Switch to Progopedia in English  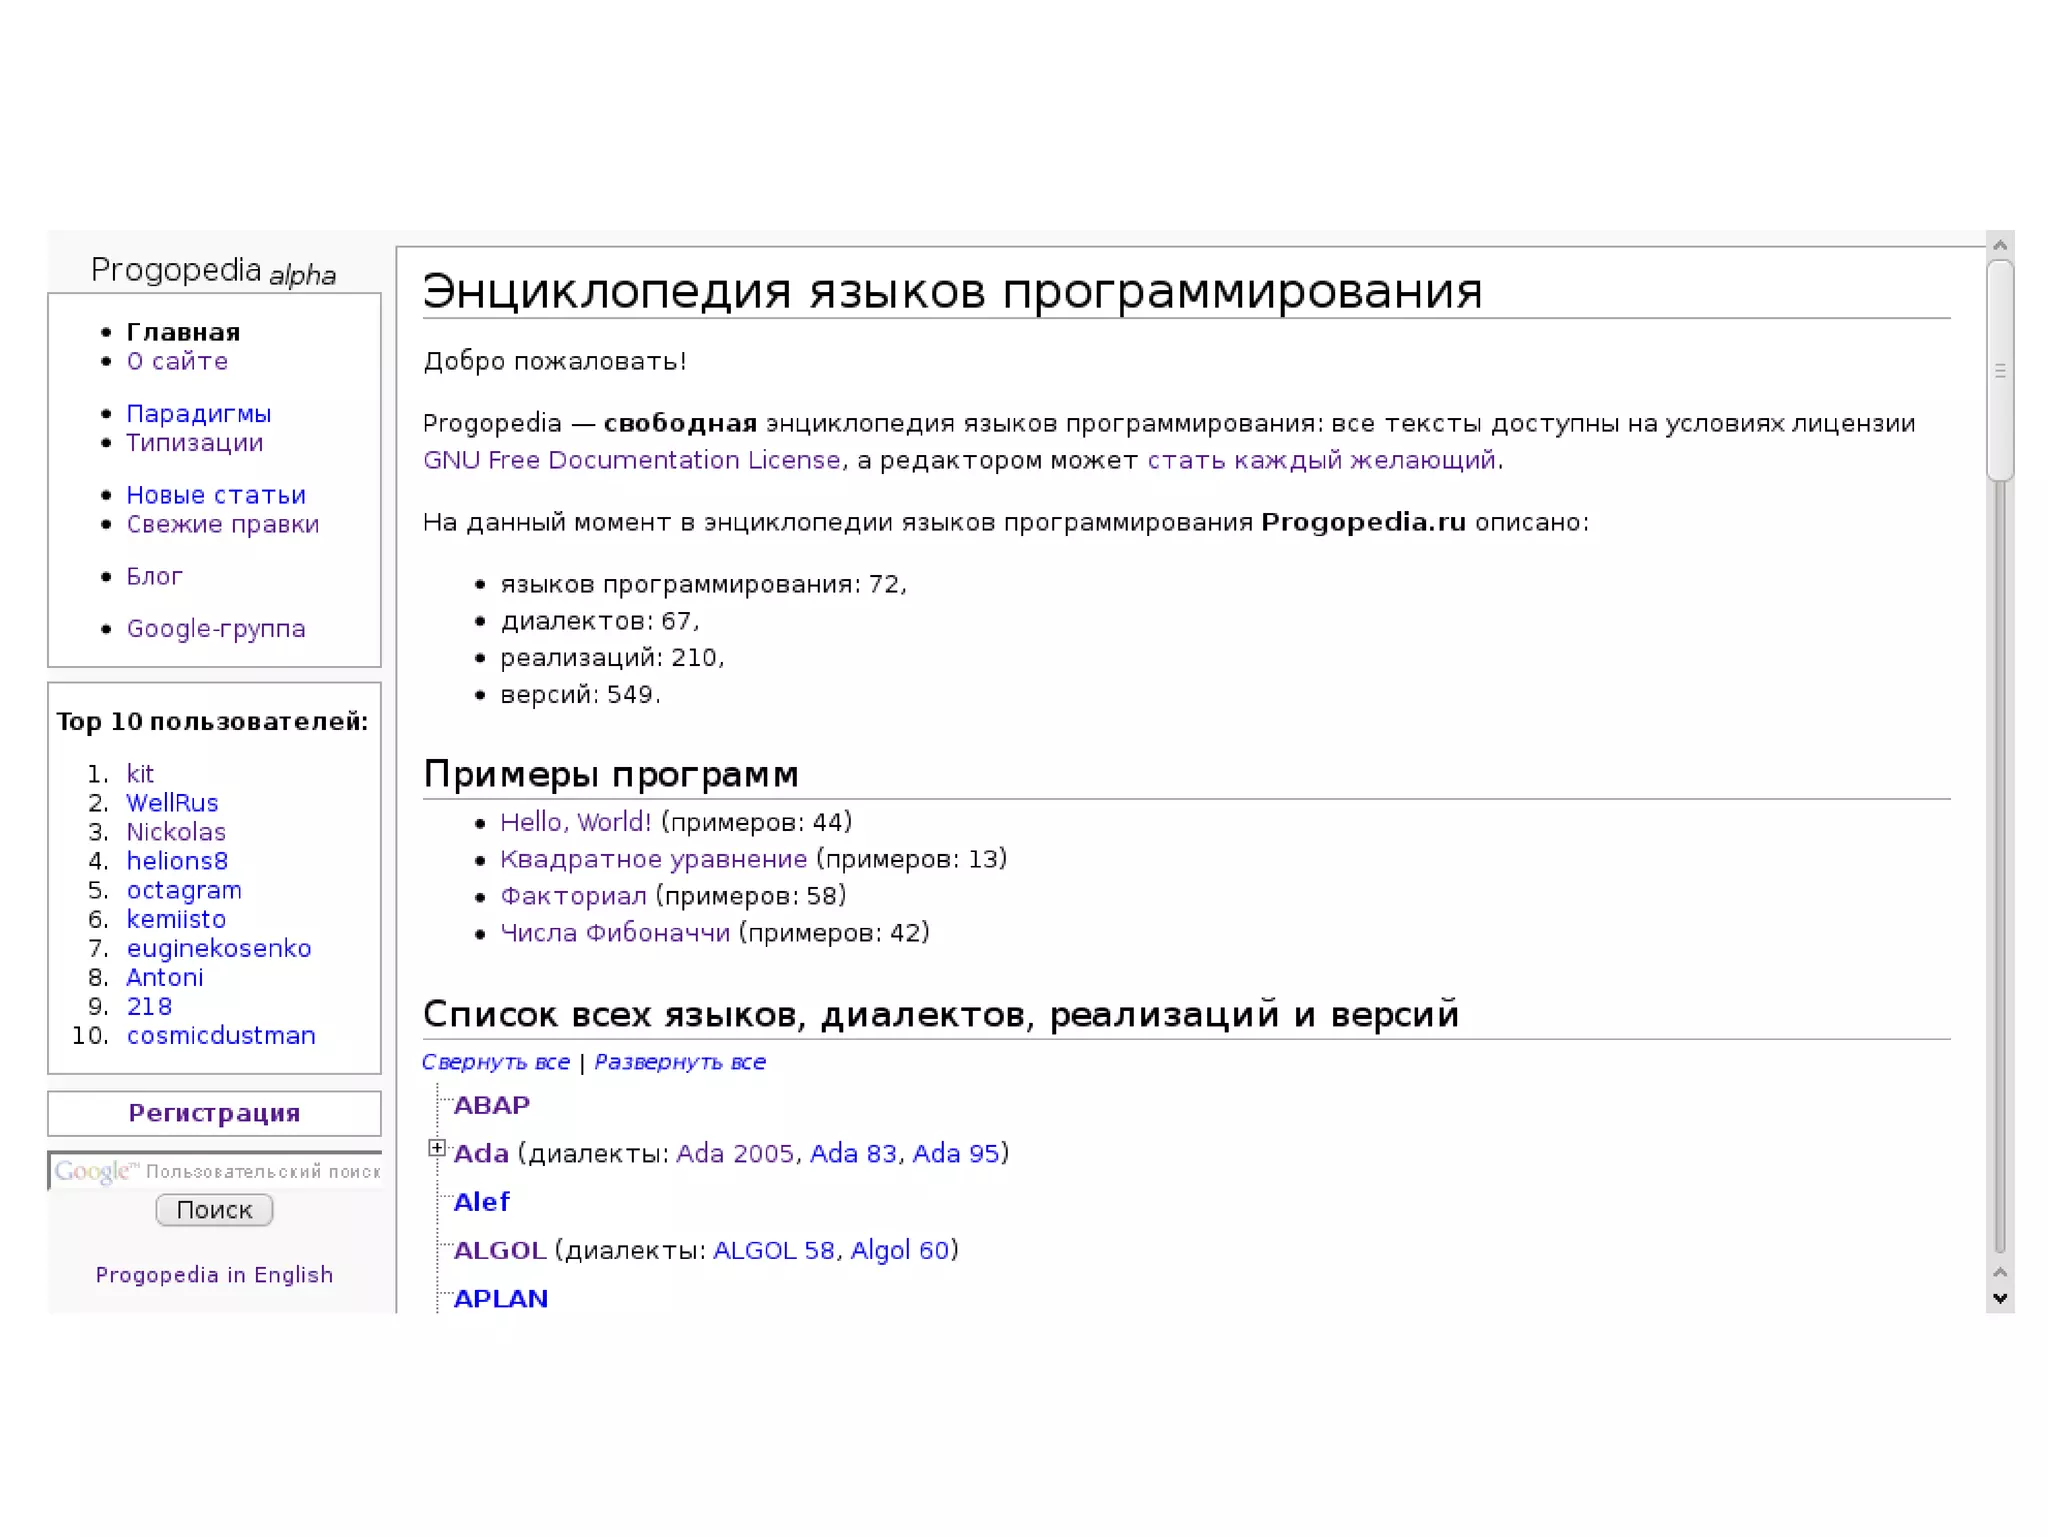pos(214,1275)
